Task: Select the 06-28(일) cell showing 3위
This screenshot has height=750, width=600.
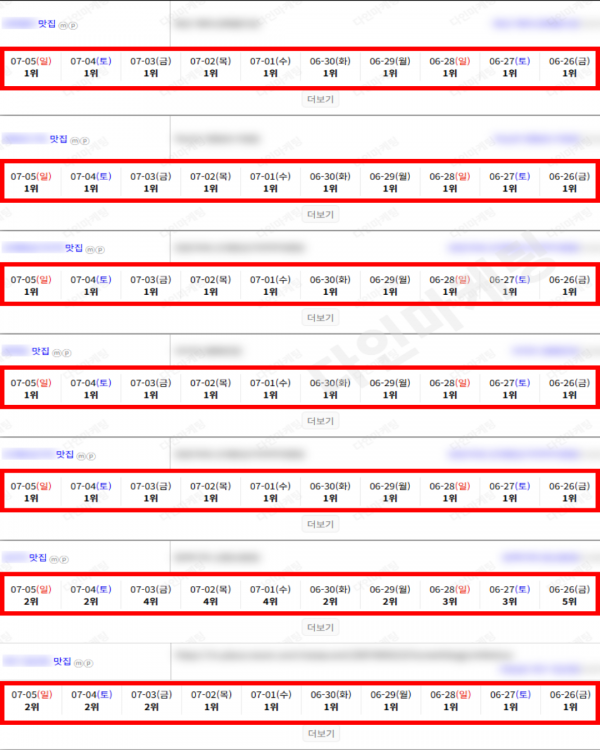Action: 450,595
